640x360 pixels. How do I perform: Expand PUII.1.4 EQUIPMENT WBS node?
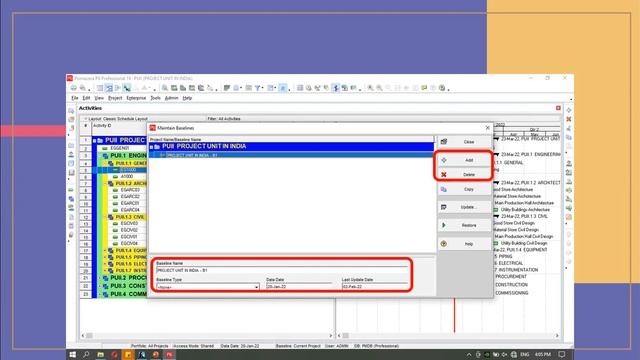point(105,250)
